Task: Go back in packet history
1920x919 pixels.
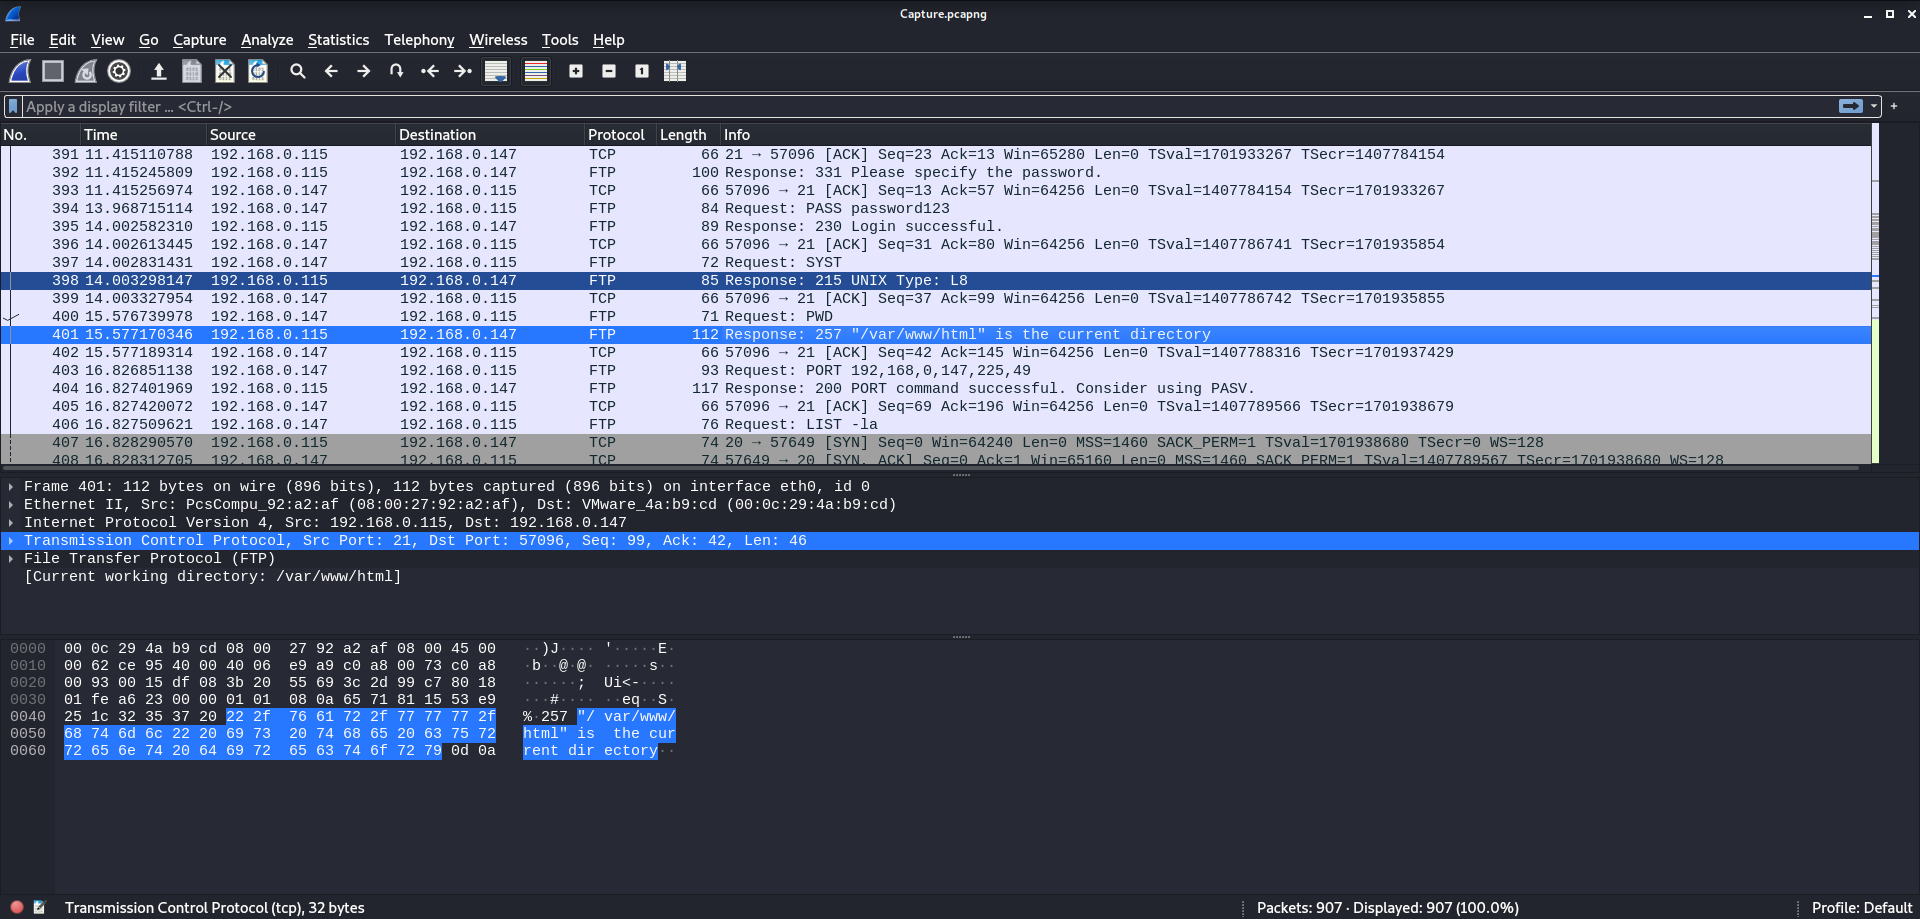Action: (x=331, y=71)
